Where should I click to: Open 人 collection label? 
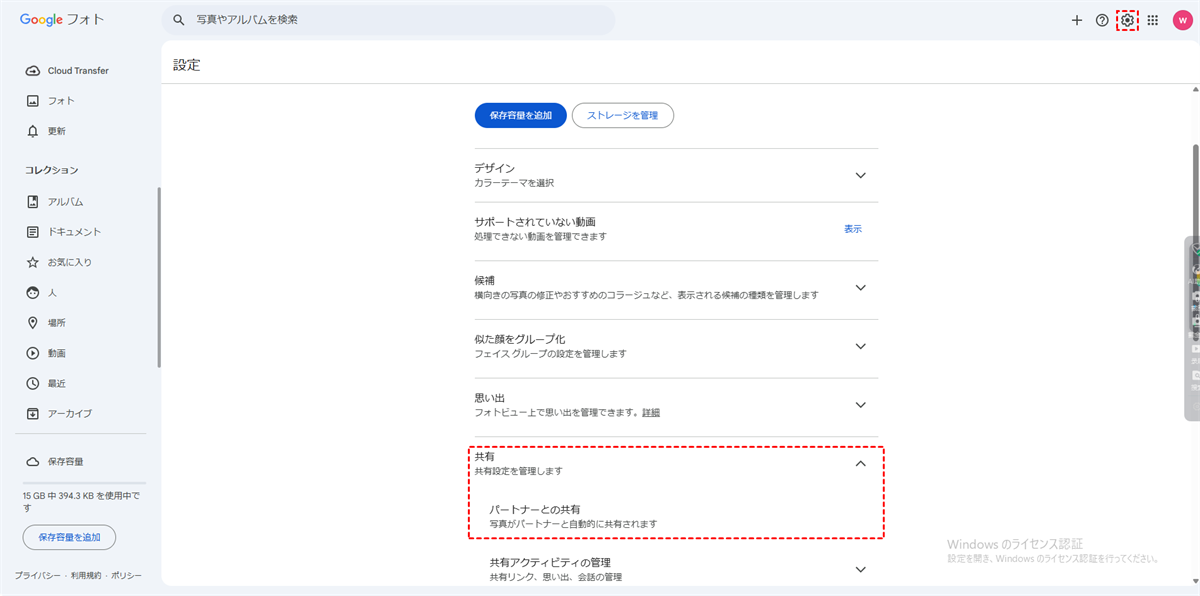52,293
